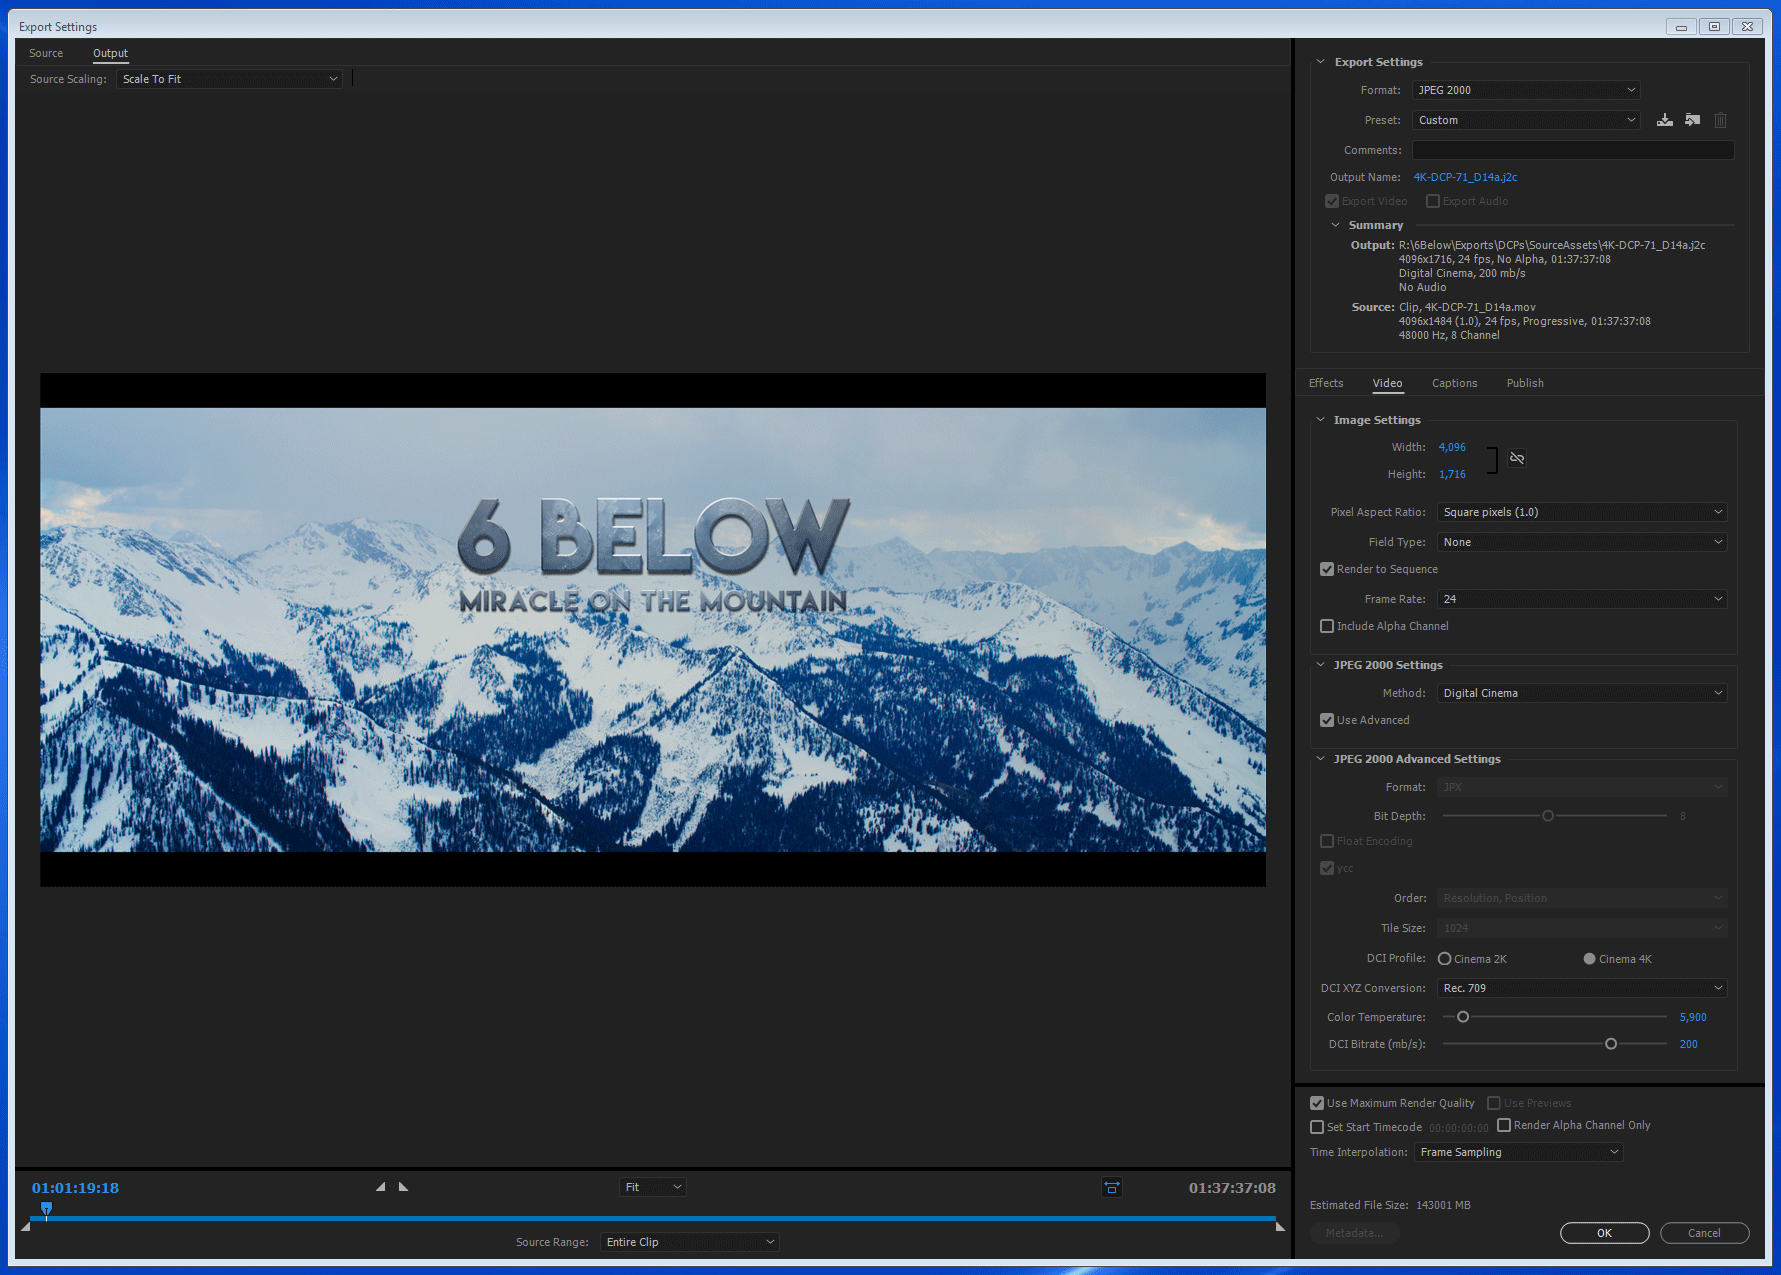Collapse the Summary section
Viewport: 1781px width, 1275px height.
coord(1335,225)
